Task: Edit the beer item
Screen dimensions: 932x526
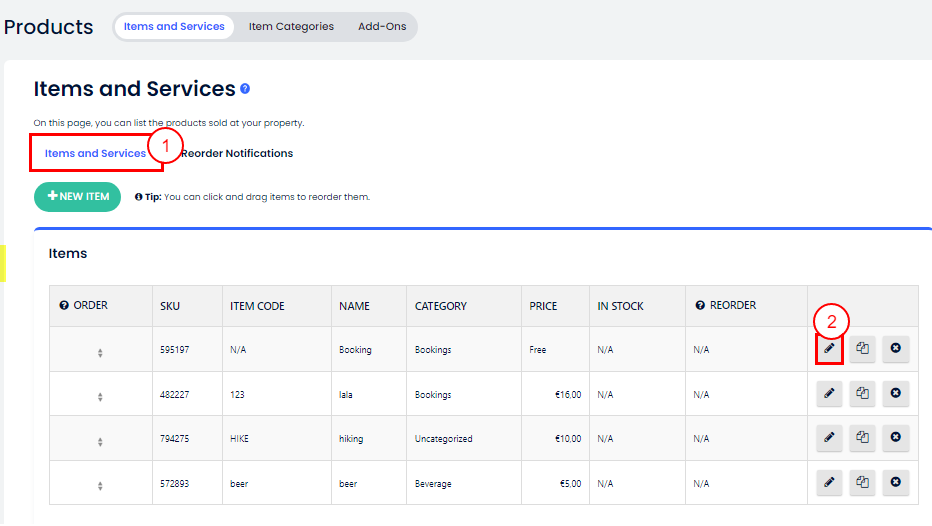Action: 829,483
